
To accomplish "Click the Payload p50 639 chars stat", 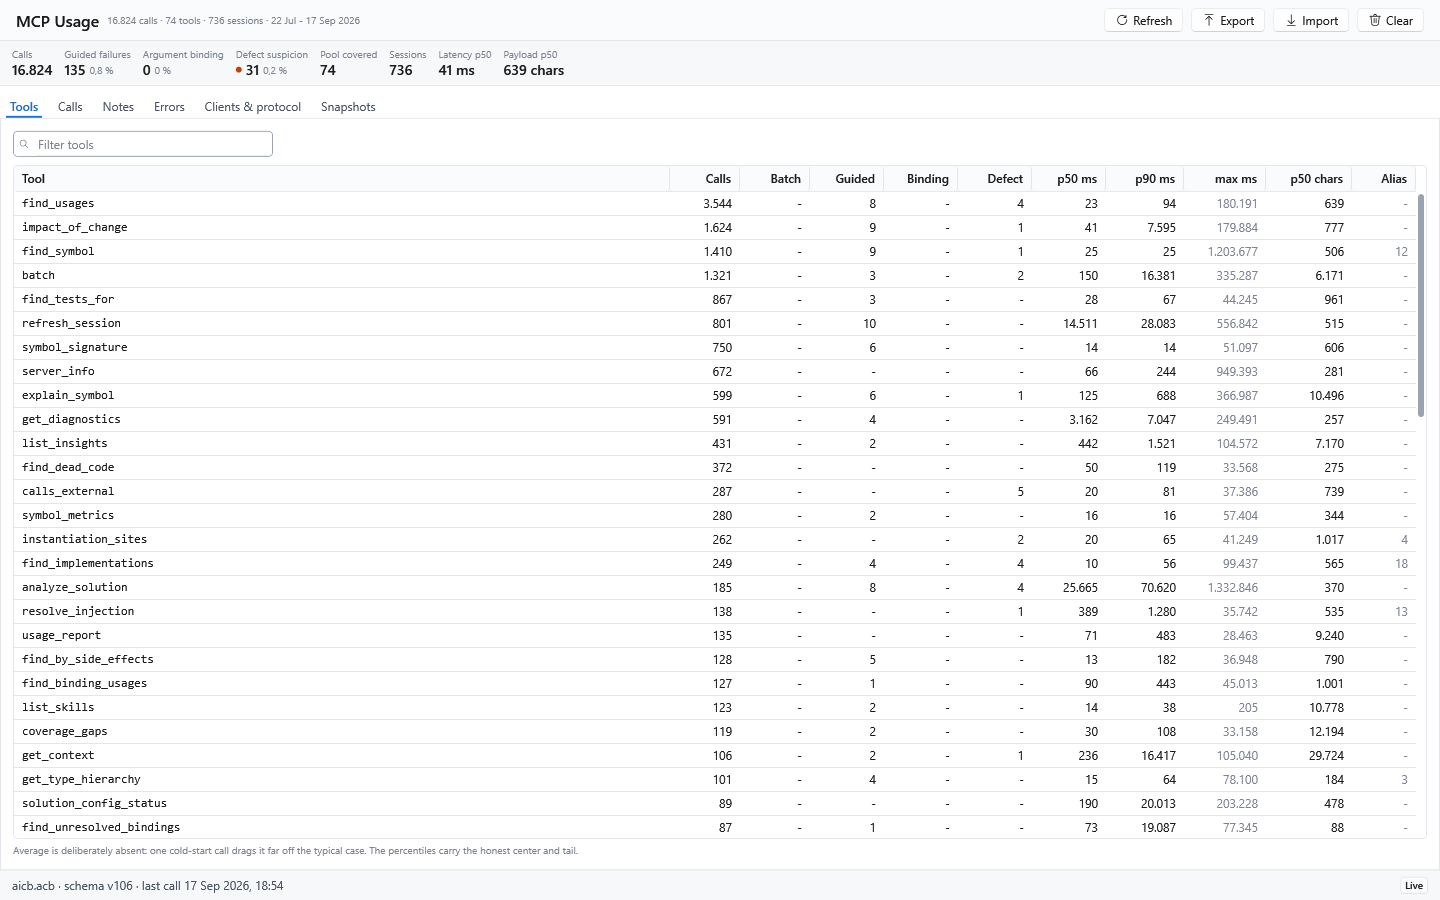I will [x=533, y=64].
